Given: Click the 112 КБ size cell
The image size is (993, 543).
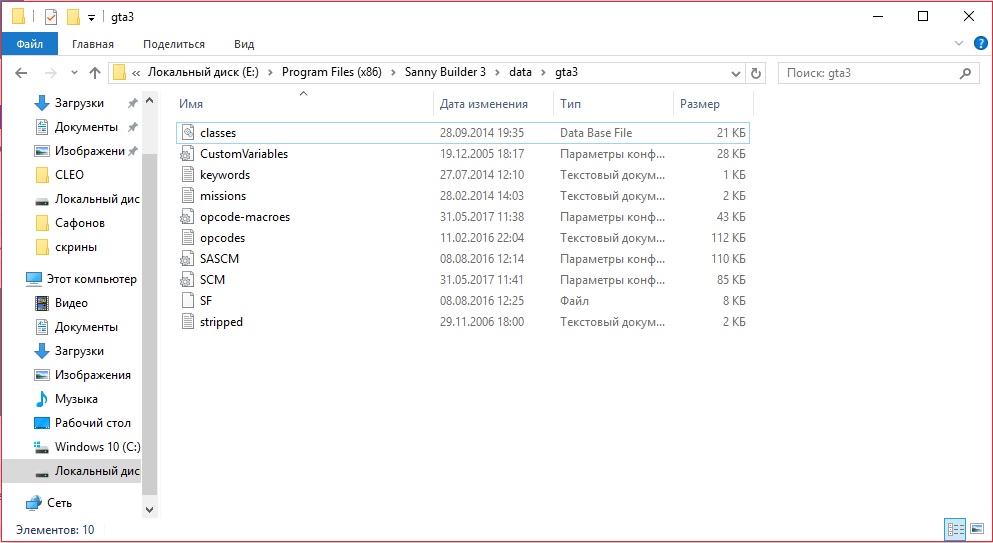Looking at the screenshot, I should (x=728, y=238).
